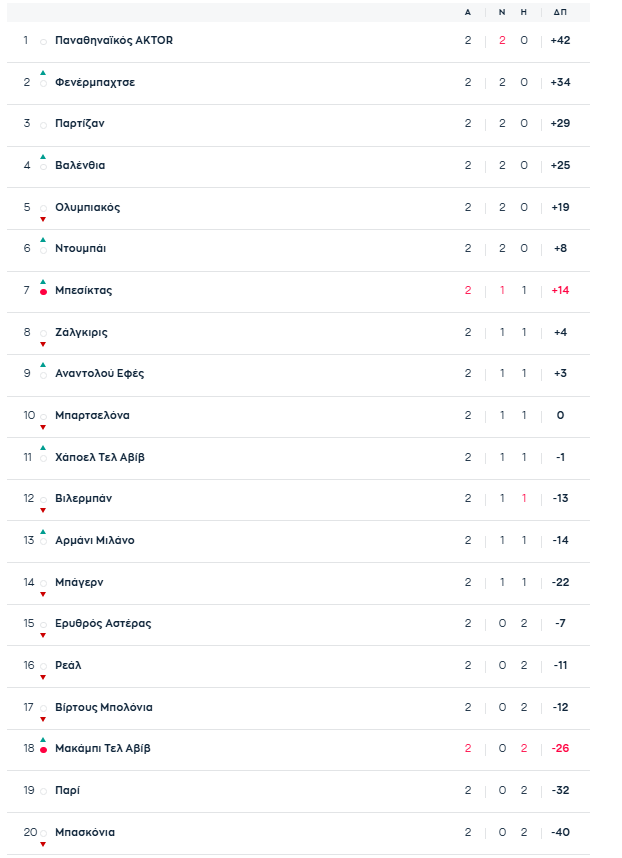This screenshot has width=622, height=858.
Task: Click green up arrow next to Φενέρμπαχτσε
Action: [43, 73]
